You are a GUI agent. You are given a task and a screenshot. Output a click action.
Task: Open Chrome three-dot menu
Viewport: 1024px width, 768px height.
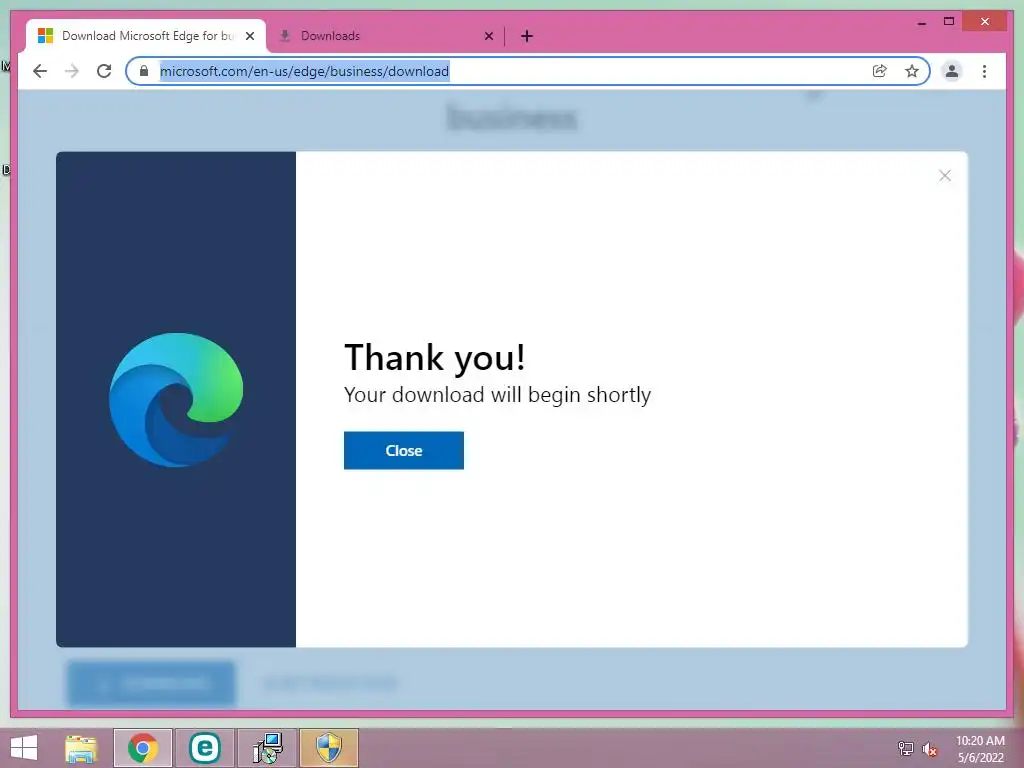[x=984, y=71]
